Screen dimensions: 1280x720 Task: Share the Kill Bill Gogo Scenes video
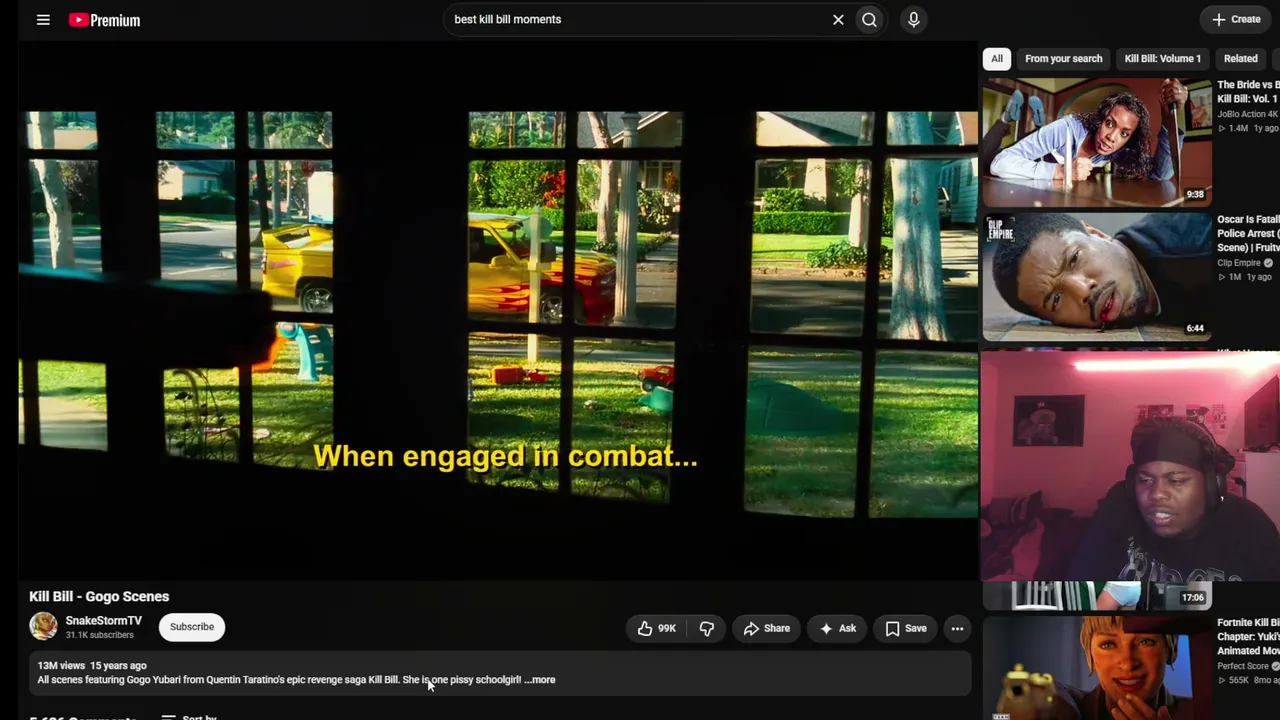point(767,628)
